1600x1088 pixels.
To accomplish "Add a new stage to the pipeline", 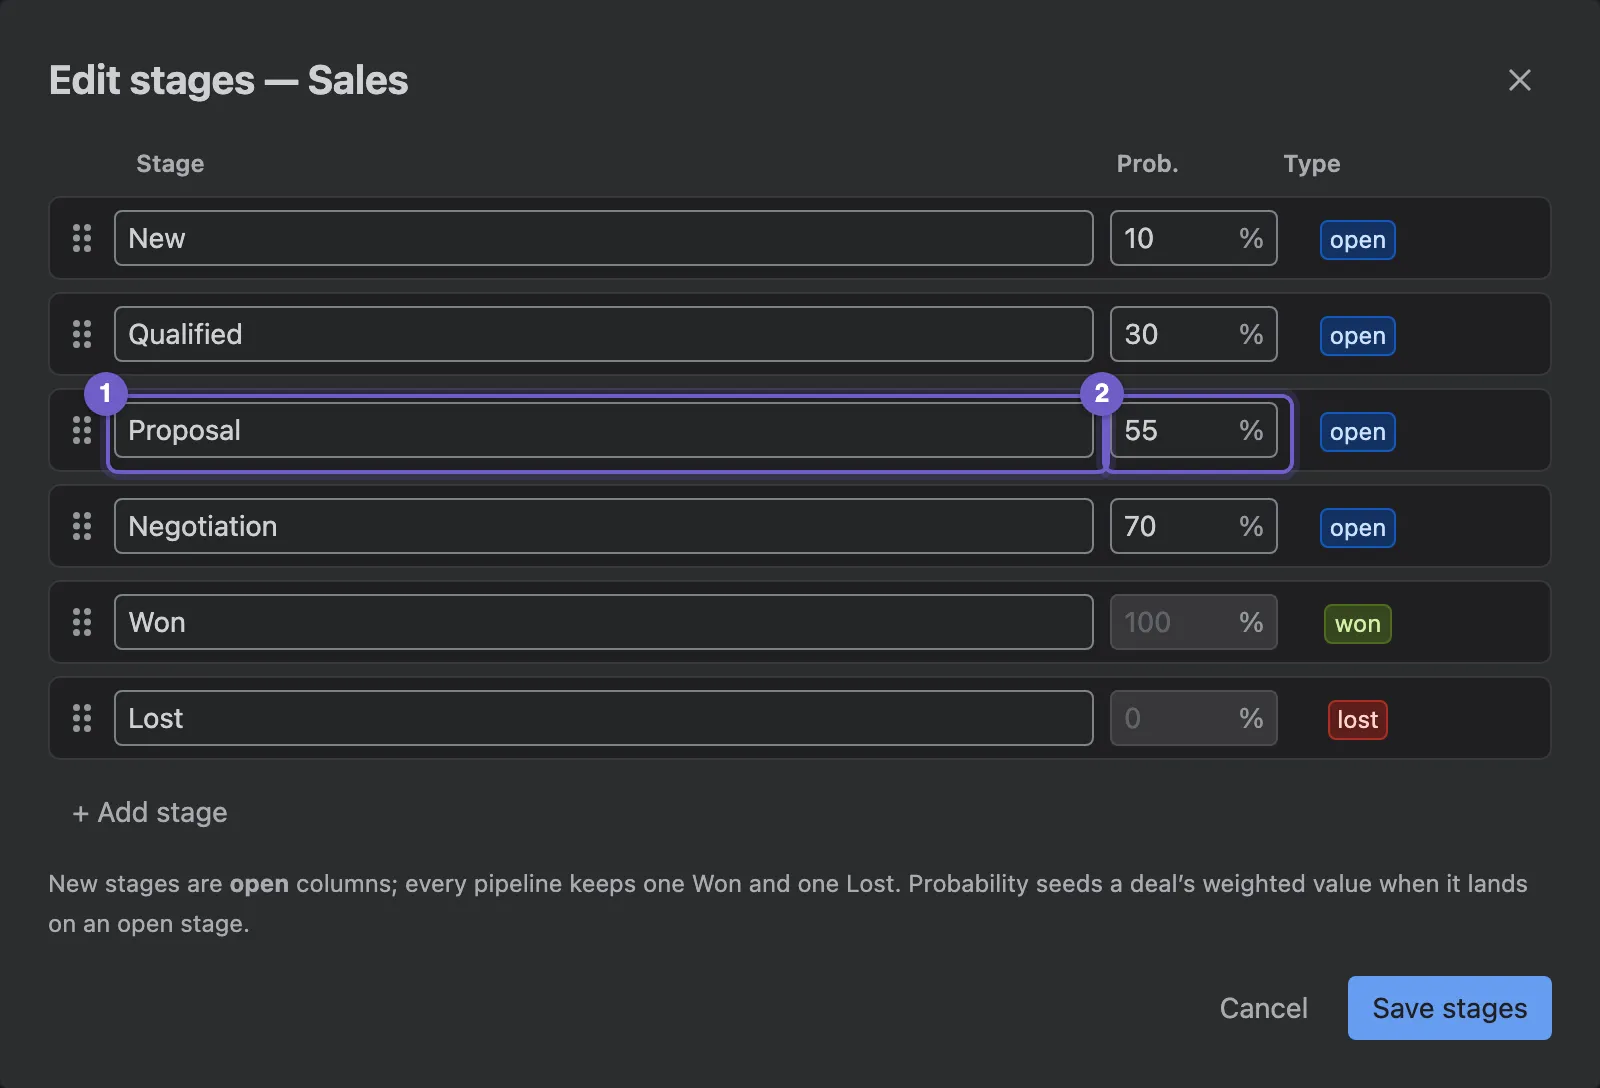I will coord(150,812).
